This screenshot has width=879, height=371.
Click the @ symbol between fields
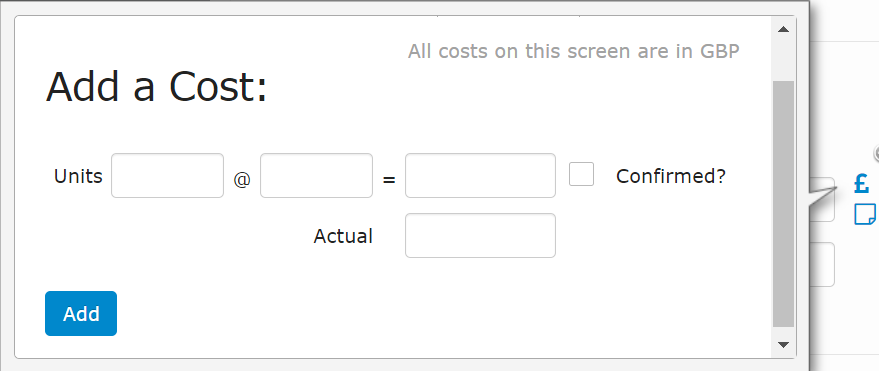[x=242, y=180]
